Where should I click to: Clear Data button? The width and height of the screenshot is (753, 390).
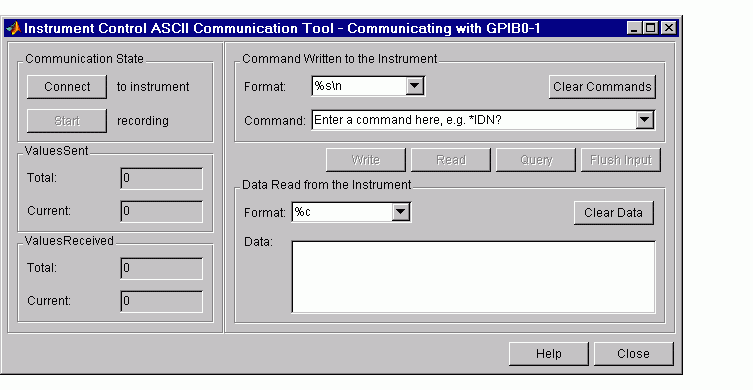614,213
